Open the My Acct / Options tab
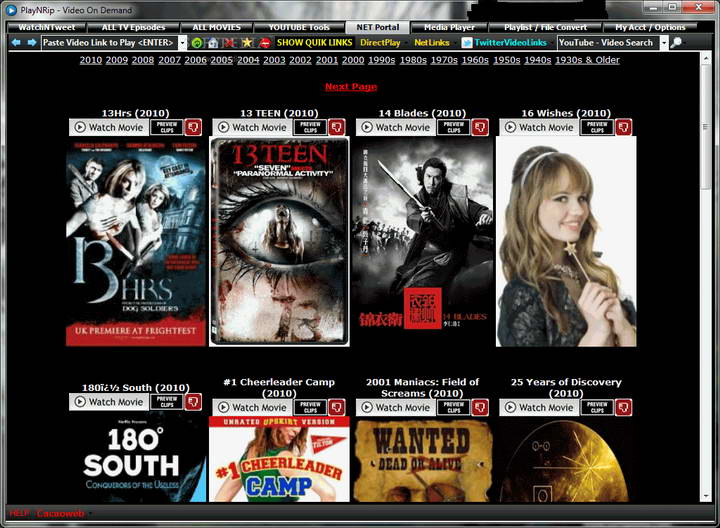 (650, 27)
